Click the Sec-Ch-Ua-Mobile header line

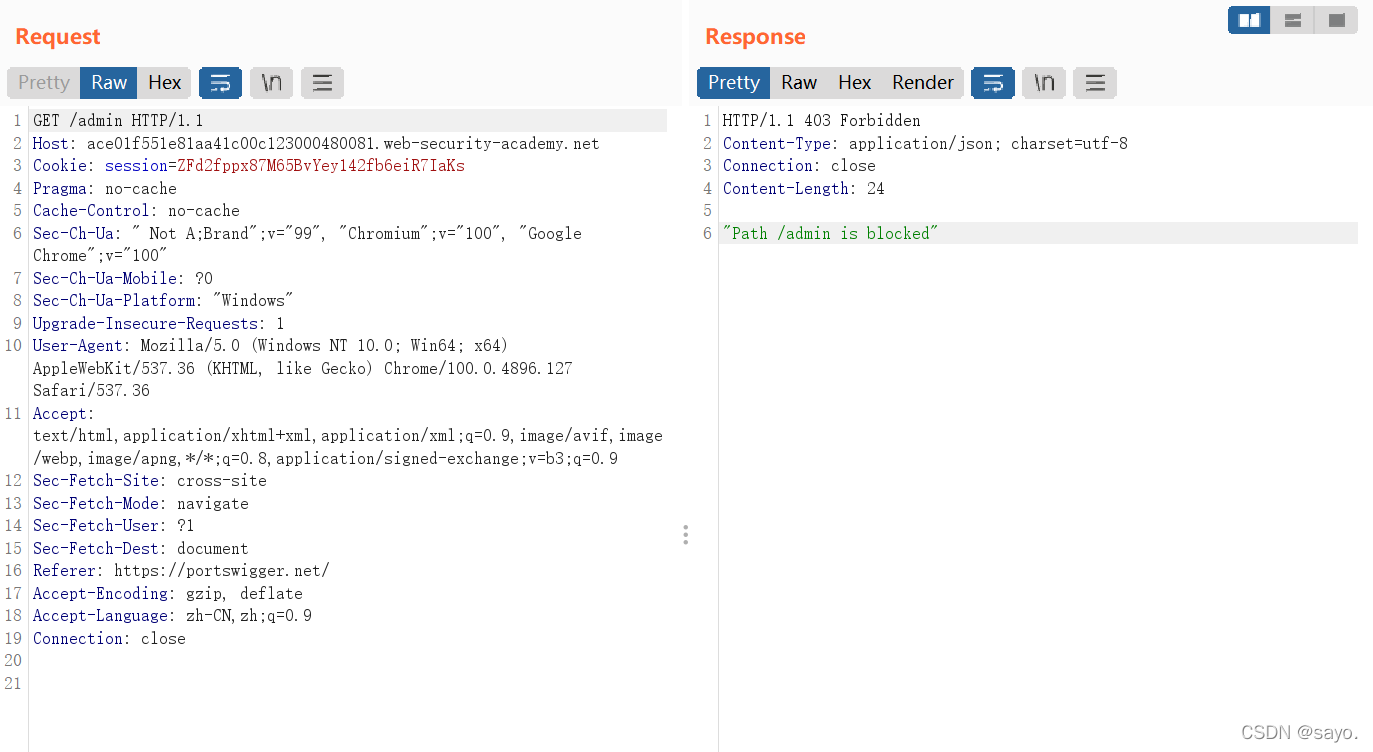pyautogui.click(x=123, y=278)
